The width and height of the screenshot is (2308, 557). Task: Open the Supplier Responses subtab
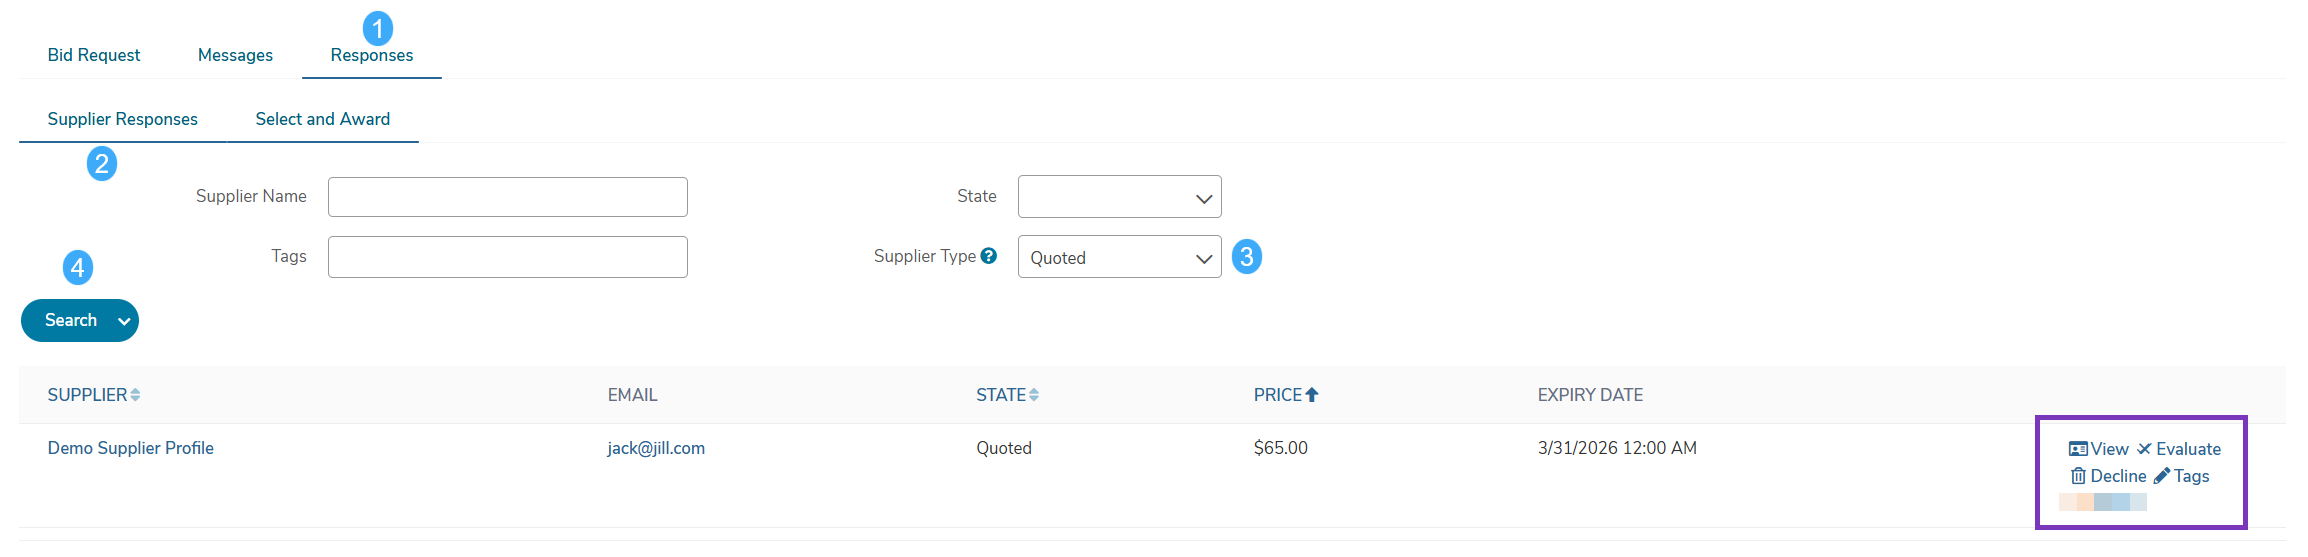(x=123, y=119)
